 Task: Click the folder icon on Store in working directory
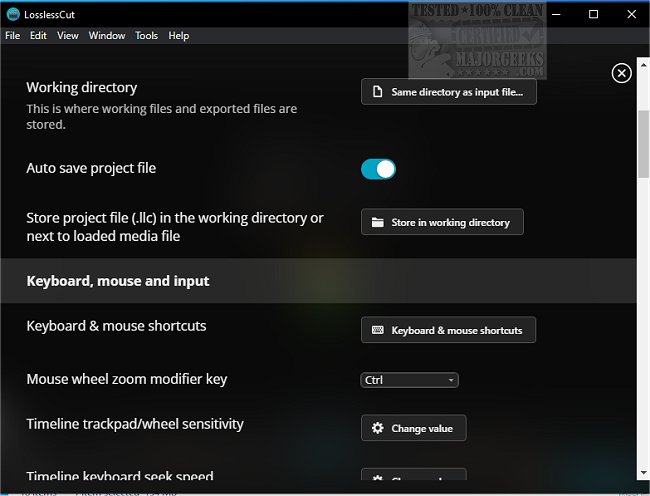point(377,222)
